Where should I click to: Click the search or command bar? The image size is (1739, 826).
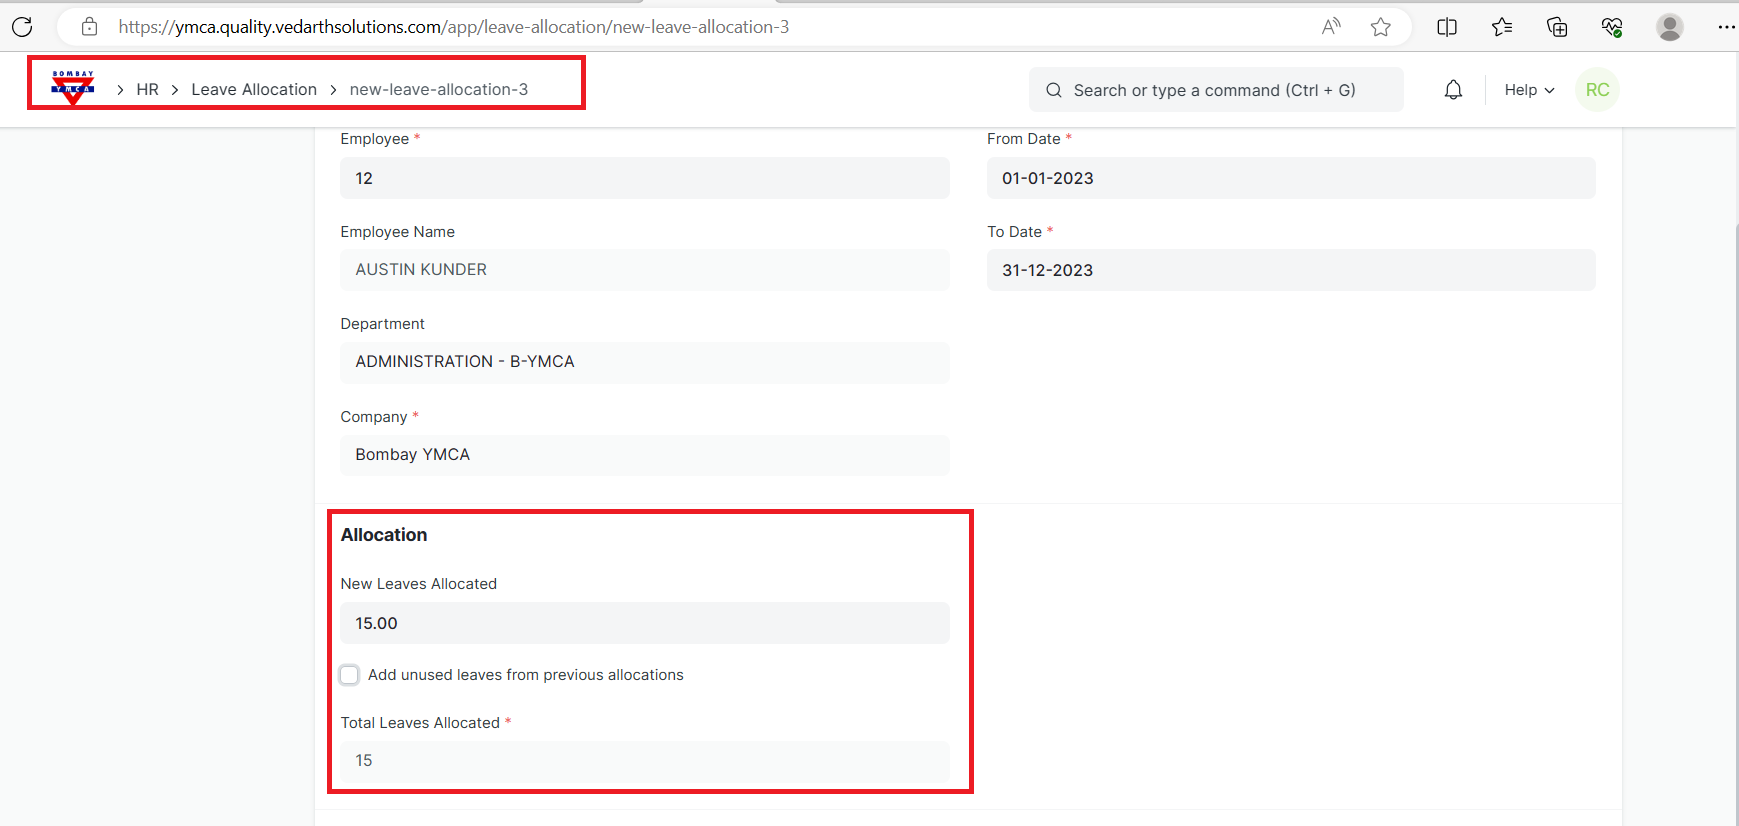[x=1215, y=90]
